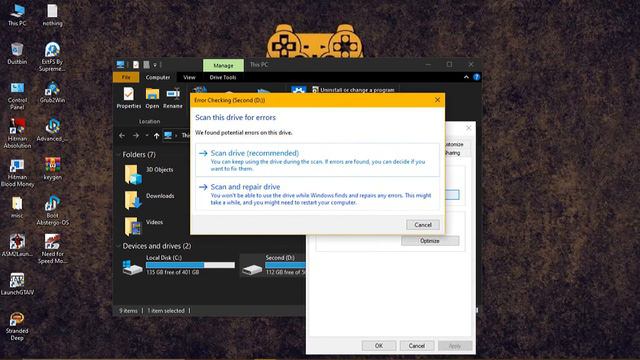Launch the ASM2Laun... desktop shortcut

[17, 245]
